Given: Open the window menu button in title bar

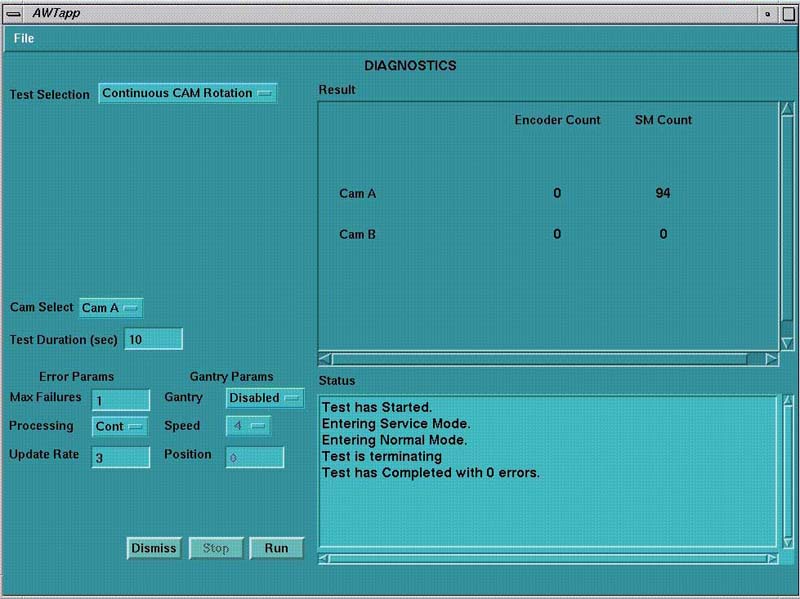Looking at the screenshot, I should point(15,14).
